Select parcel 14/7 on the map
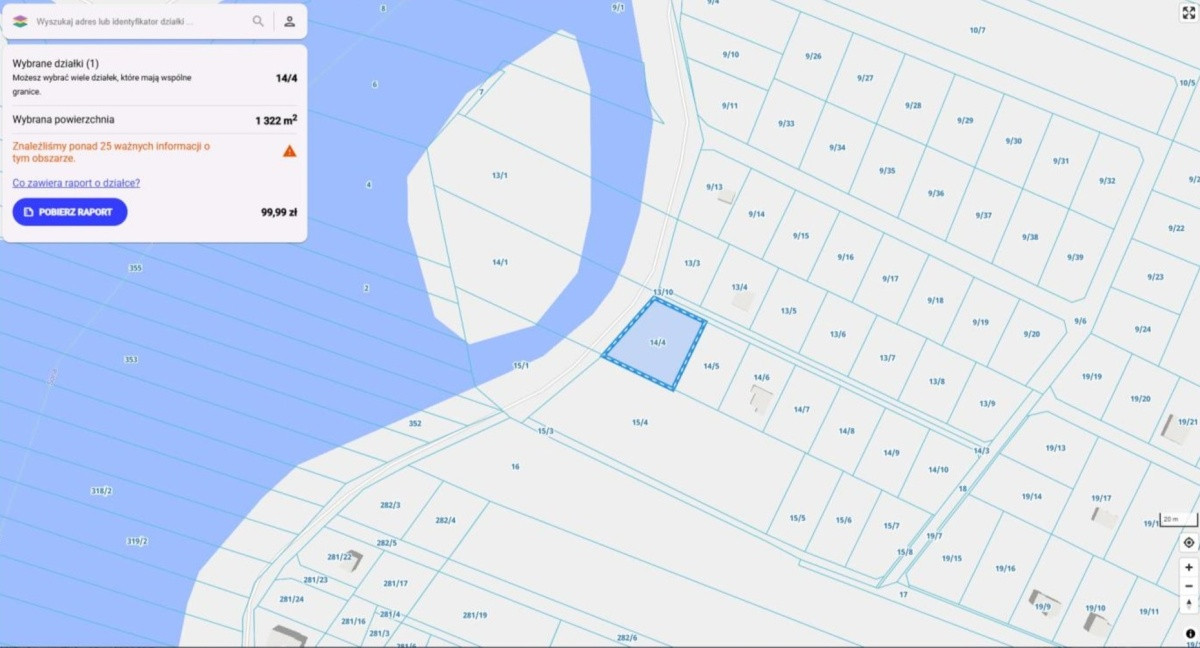1200x648 pixels. pyautogui.click(x=801, y=410)
